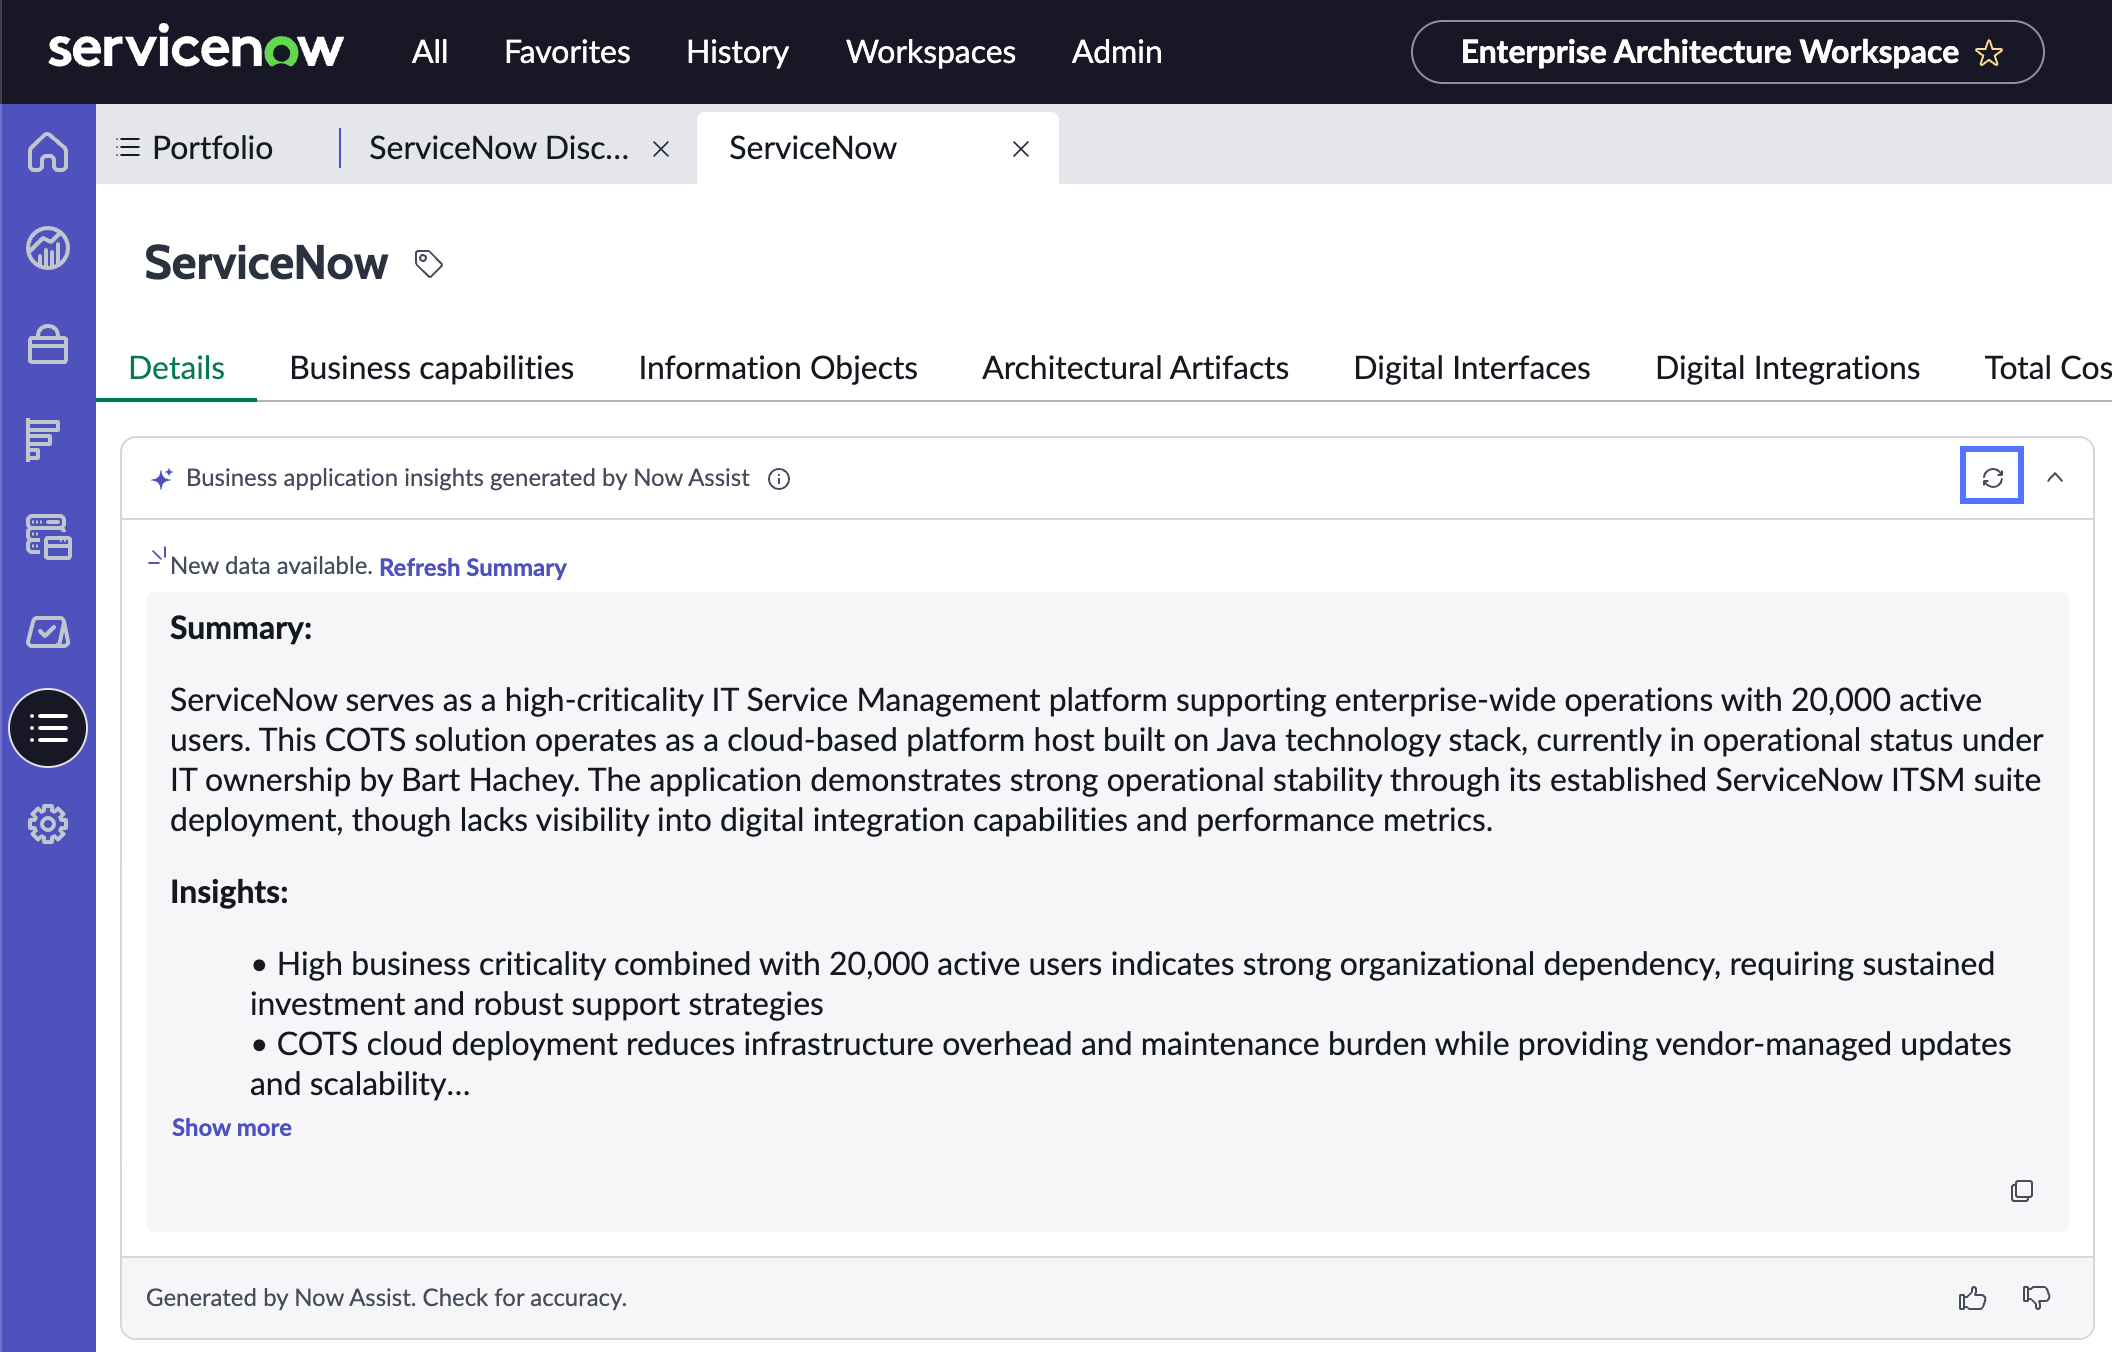Open the dashboard chart icon in sidebar
Image resolution: width=2112 pixels, height=1352 pixels.
coord(48,248)
